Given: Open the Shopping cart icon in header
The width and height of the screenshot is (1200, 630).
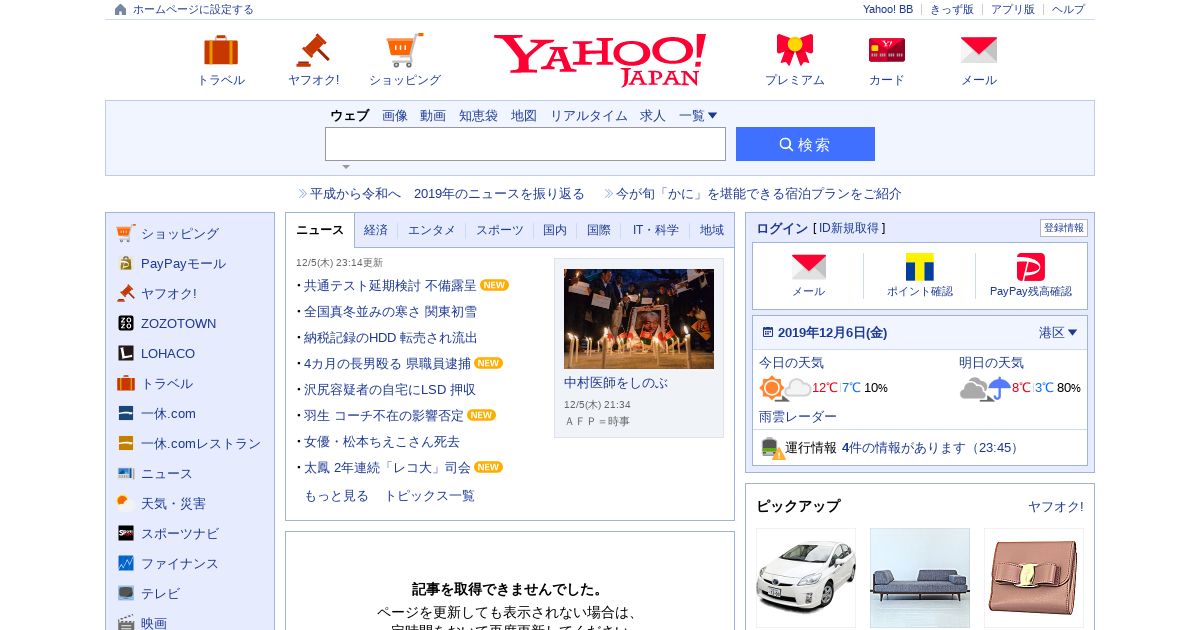Looking at the screenshot, I should coord(405,50).
